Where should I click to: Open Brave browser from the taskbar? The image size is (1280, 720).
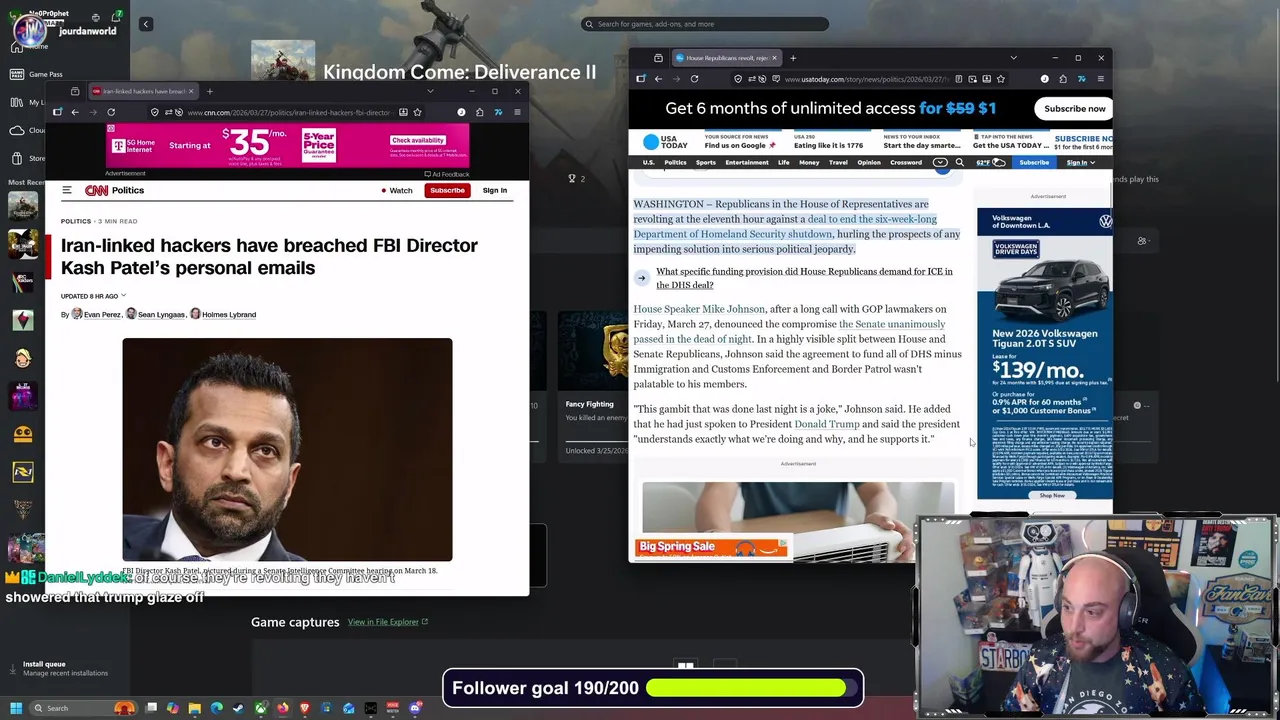[304, 708]
